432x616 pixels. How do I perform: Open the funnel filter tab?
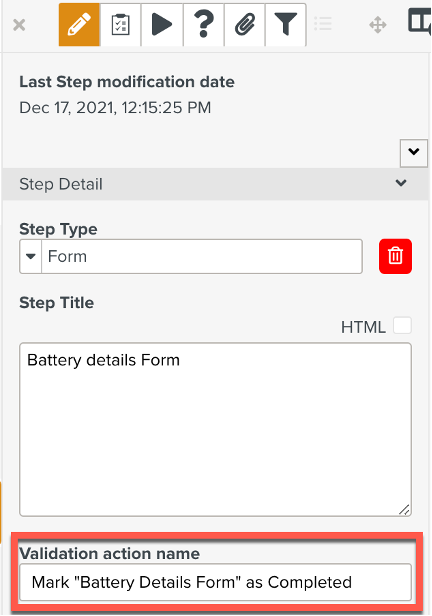[x=286, y=25]
